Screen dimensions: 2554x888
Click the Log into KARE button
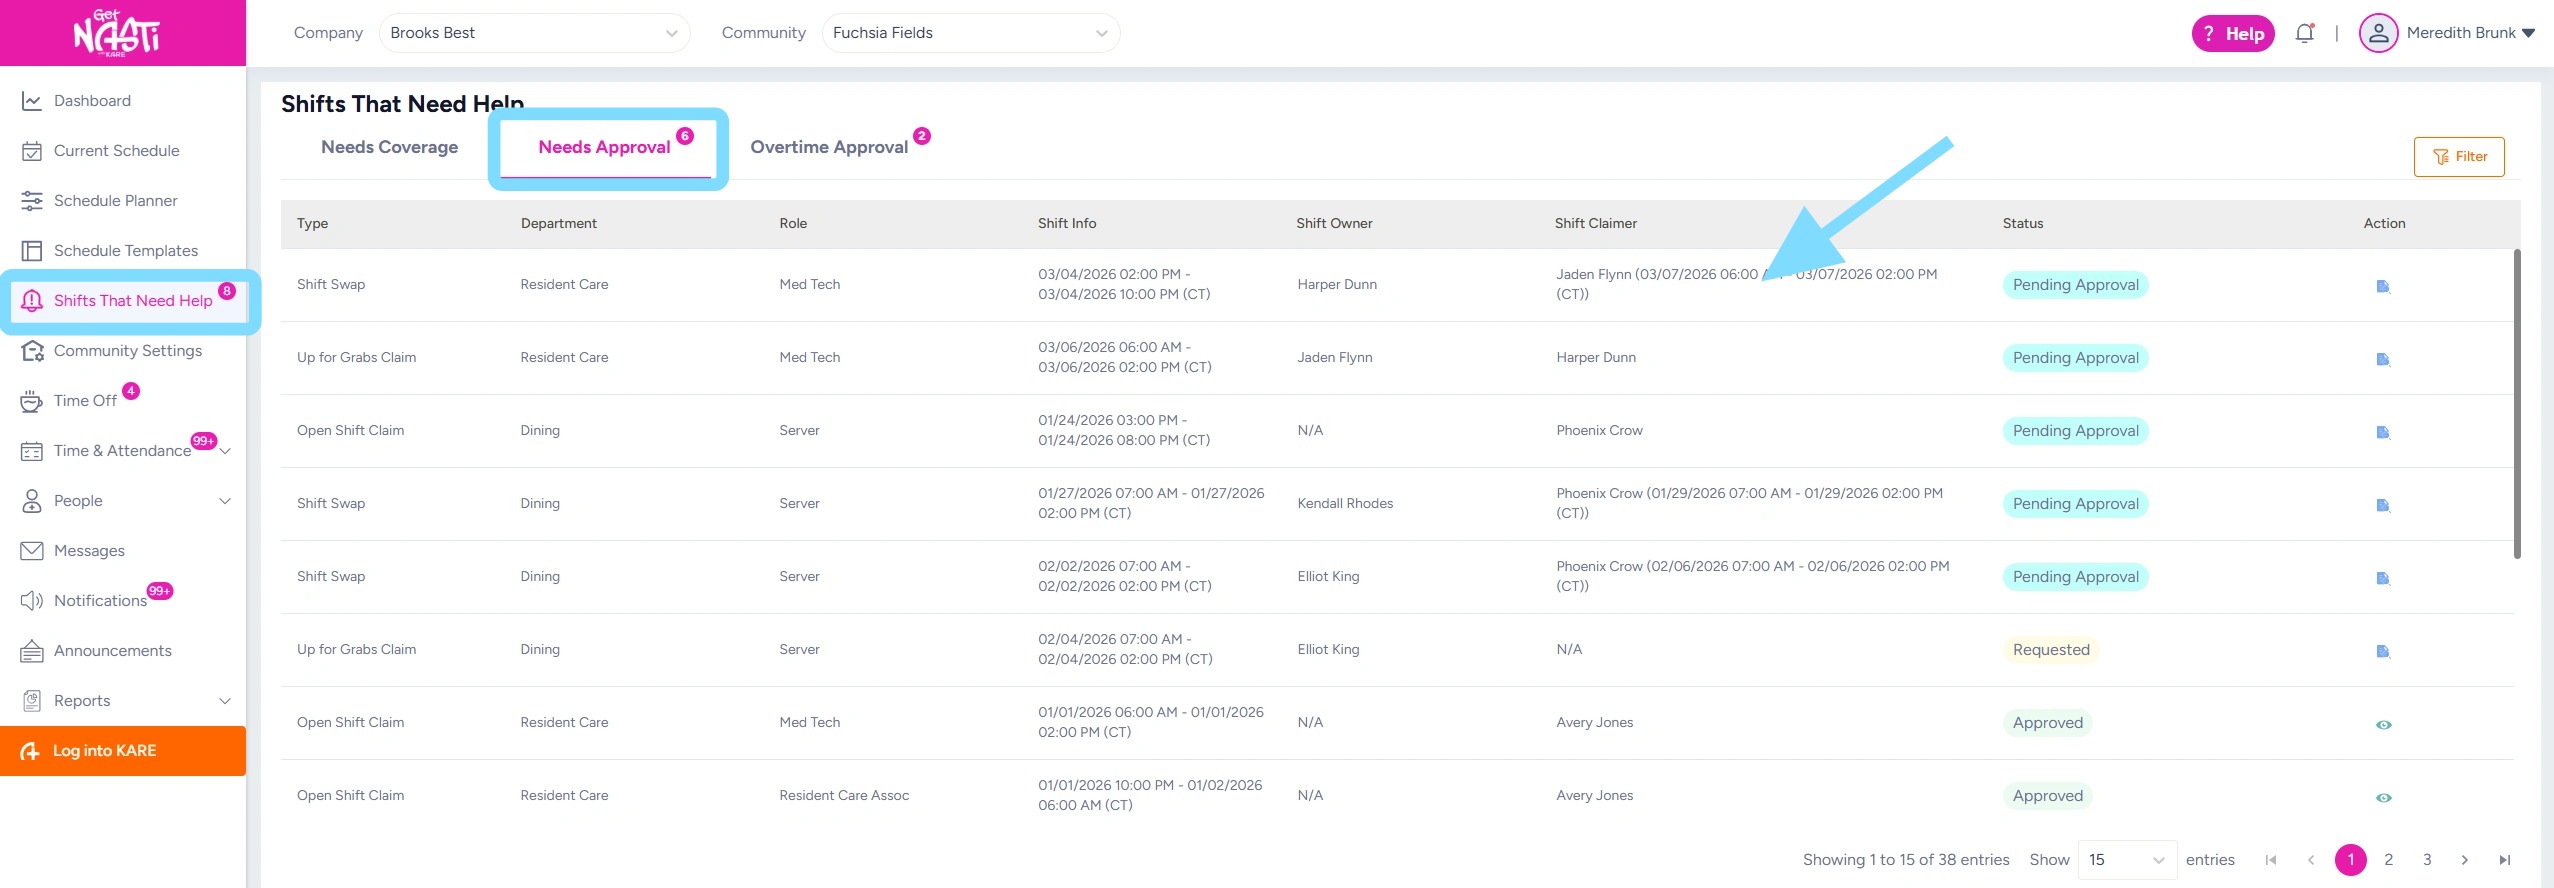[123, 751]
